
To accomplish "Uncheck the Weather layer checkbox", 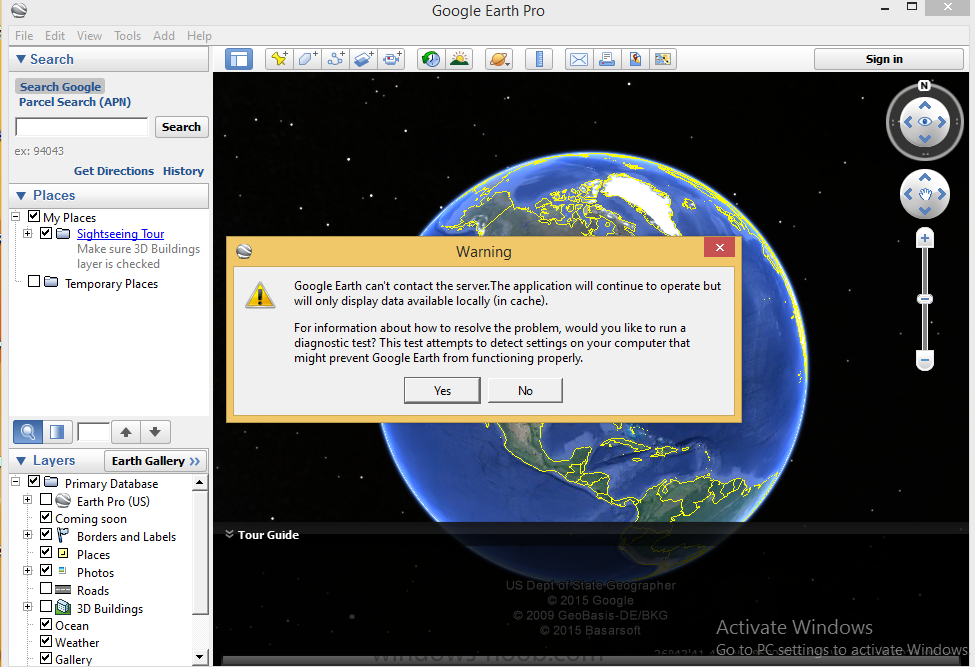I will (x=46, y=640).
